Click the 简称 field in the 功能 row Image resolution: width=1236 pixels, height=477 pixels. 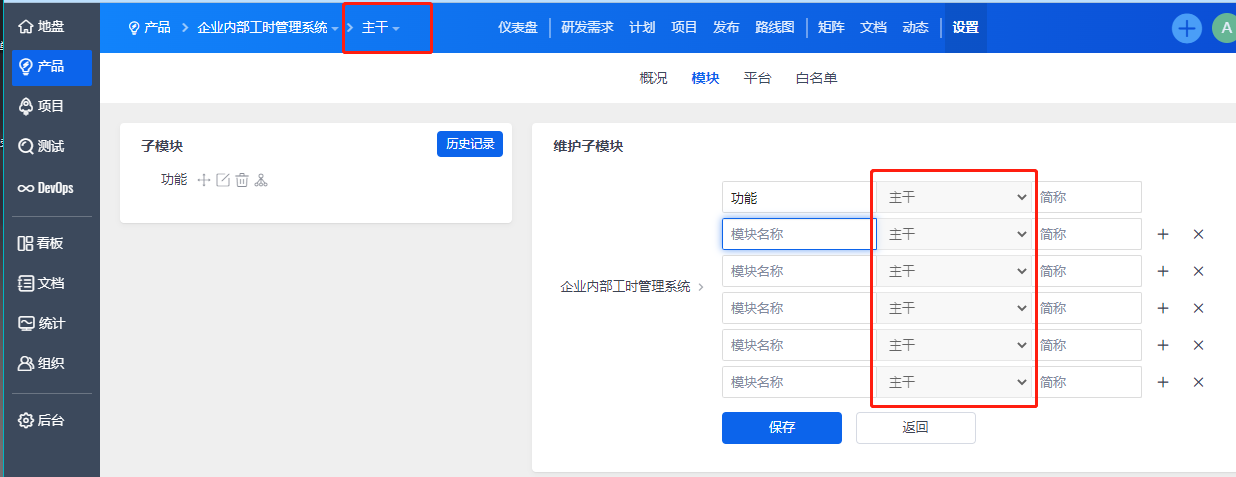[1088, 198]
